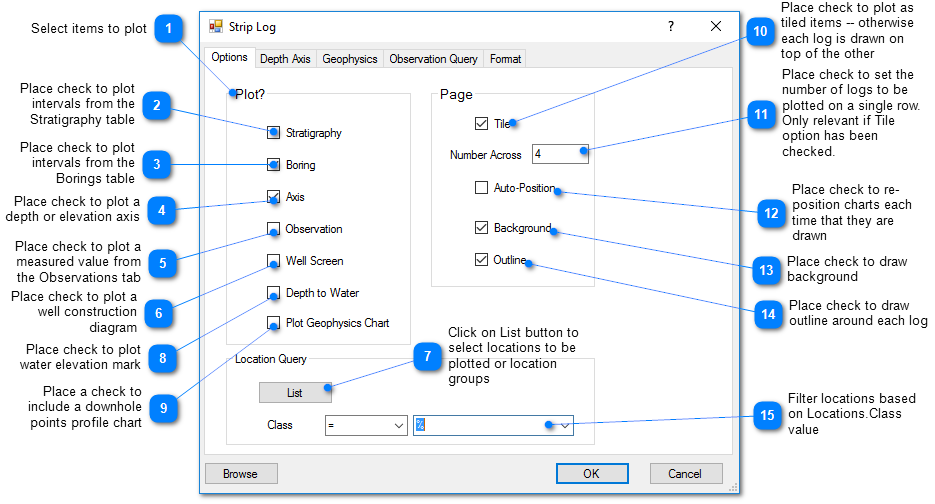Enable the Auto-Position checkbox
This screenshot has height=504, width=935.
[x=482, y=188]
